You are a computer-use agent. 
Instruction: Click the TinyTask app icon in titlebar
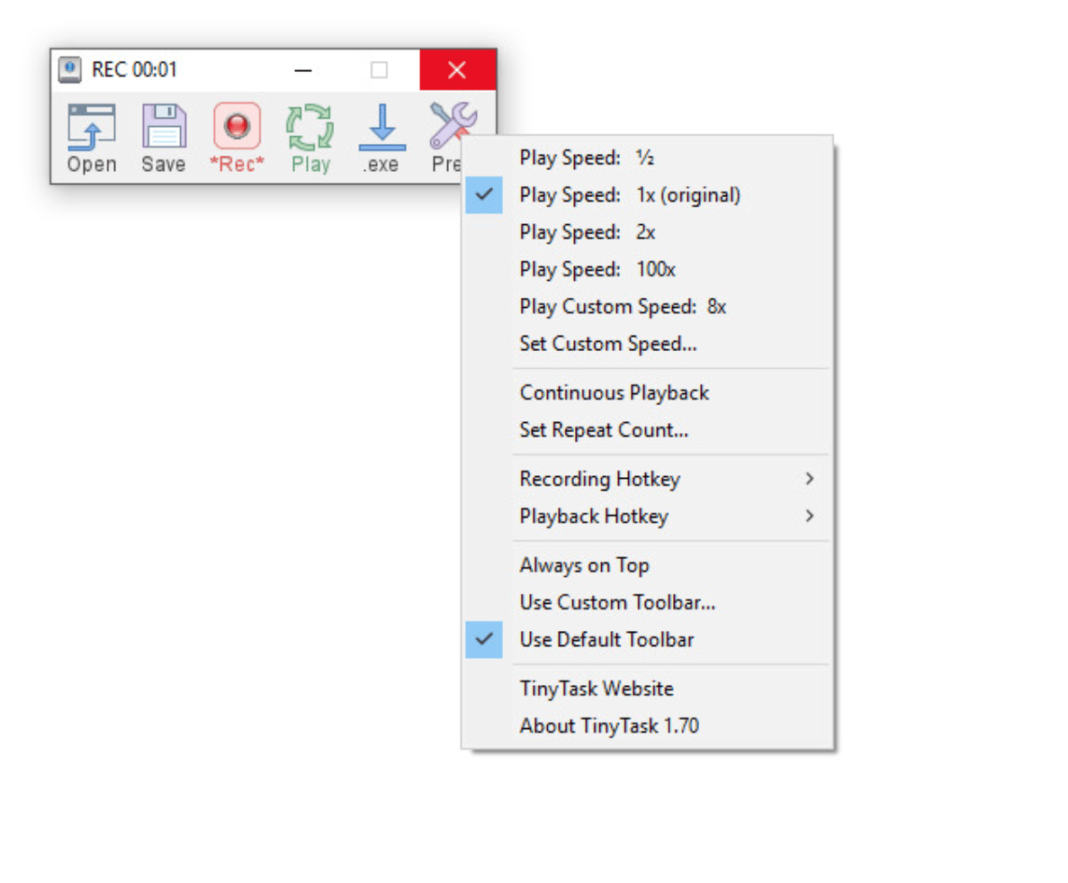click(69, 69)
